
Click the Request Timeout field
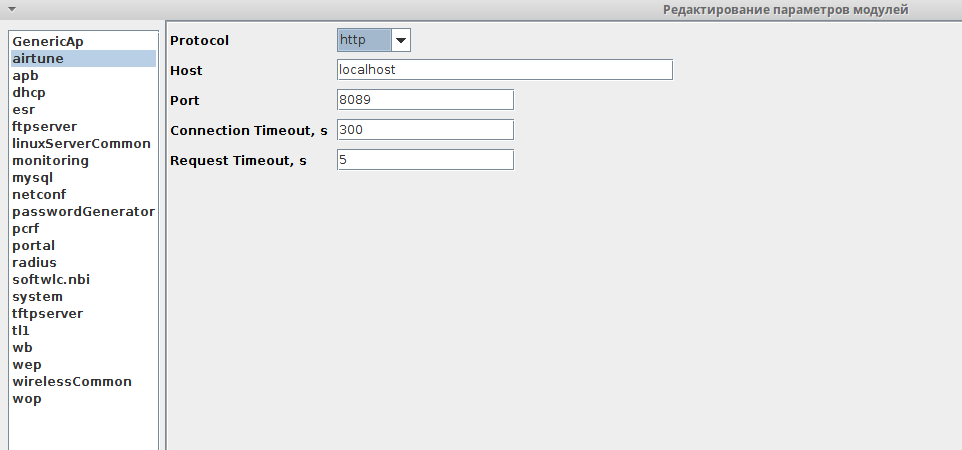coord(425,160)
